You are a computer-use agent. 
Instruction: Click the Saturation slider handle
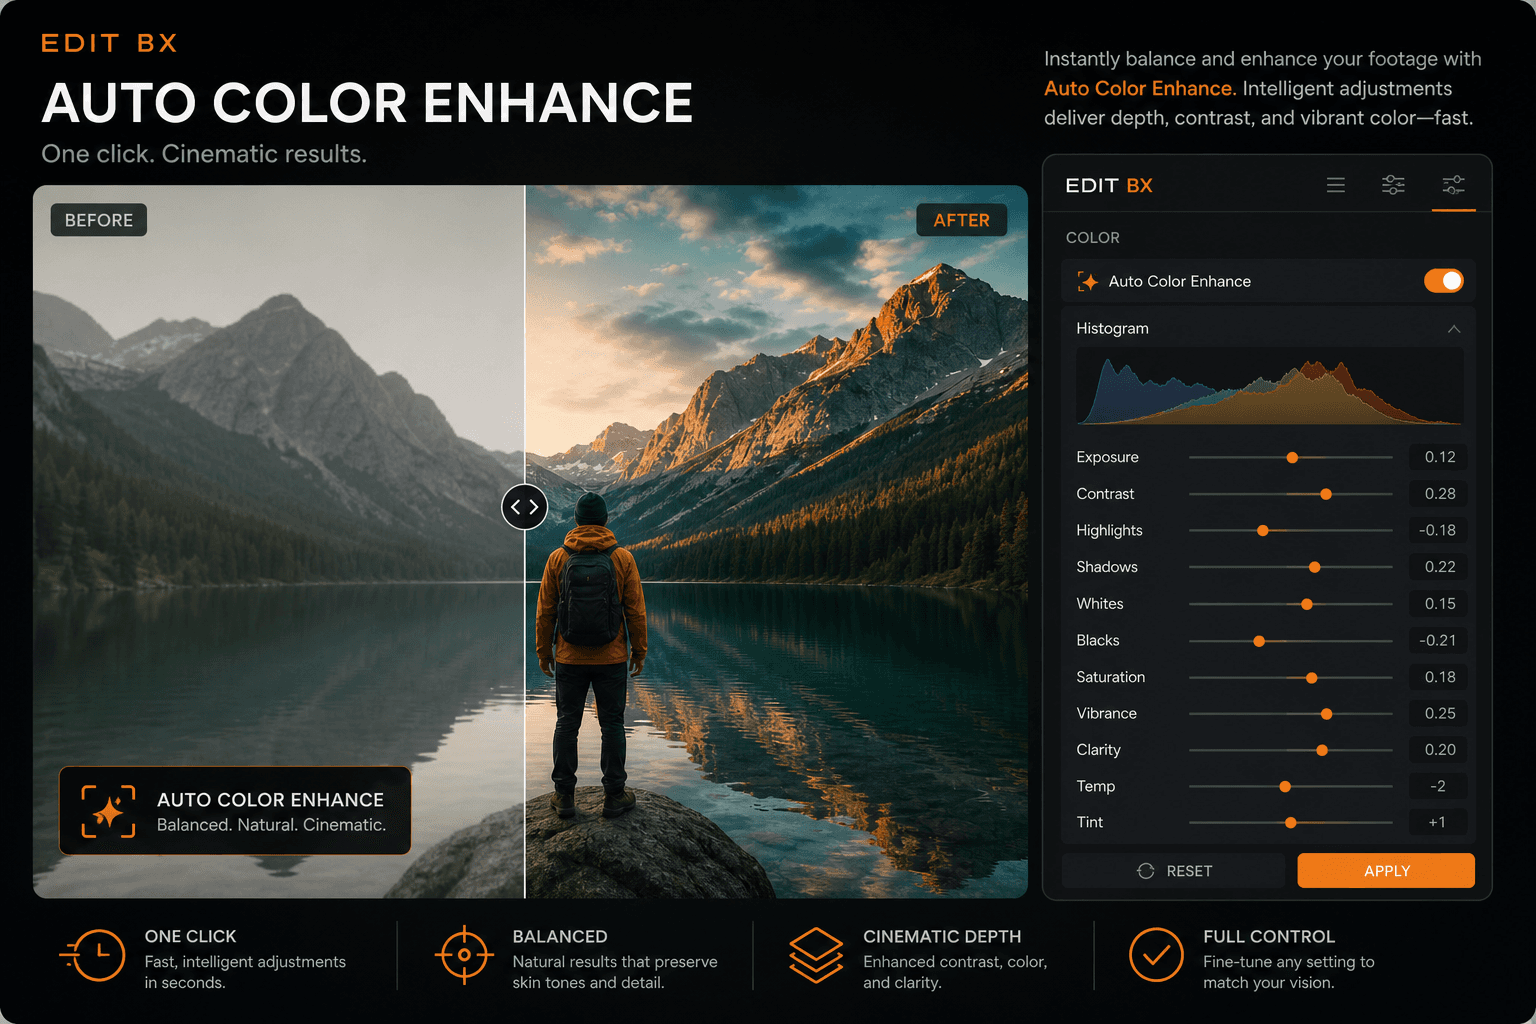click(x=1312, y=678)
